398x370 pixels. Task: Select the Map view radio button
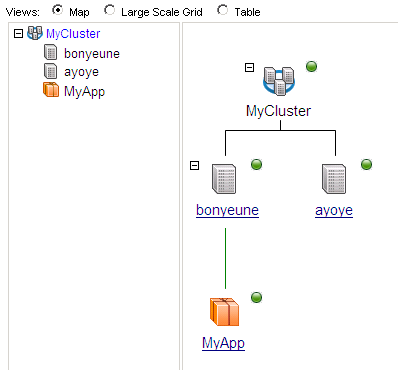pyautogui.click(x=58, y=10)
